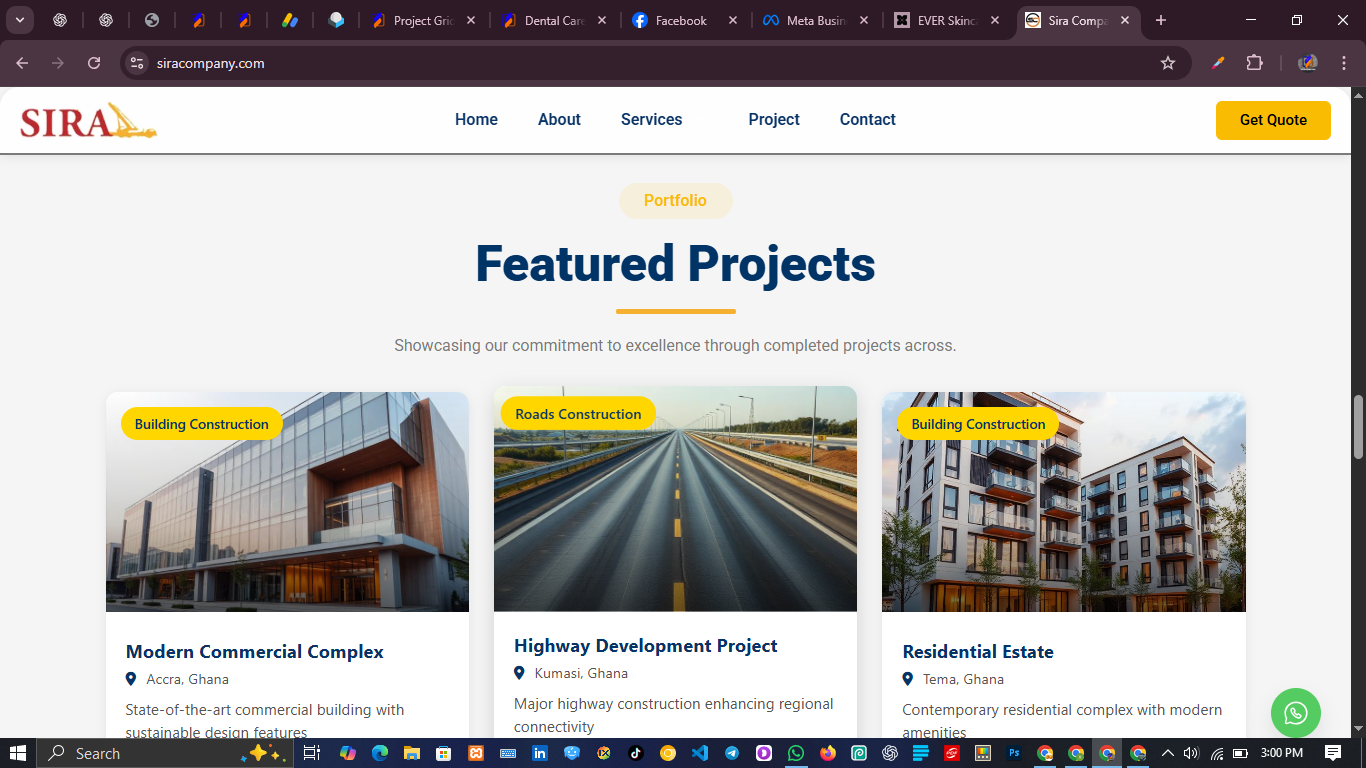Image resolution: width=1366 pixels, height=768 pixels.
Task: Open XAMPP from the taskbar
Action: [x=475, y=753]
